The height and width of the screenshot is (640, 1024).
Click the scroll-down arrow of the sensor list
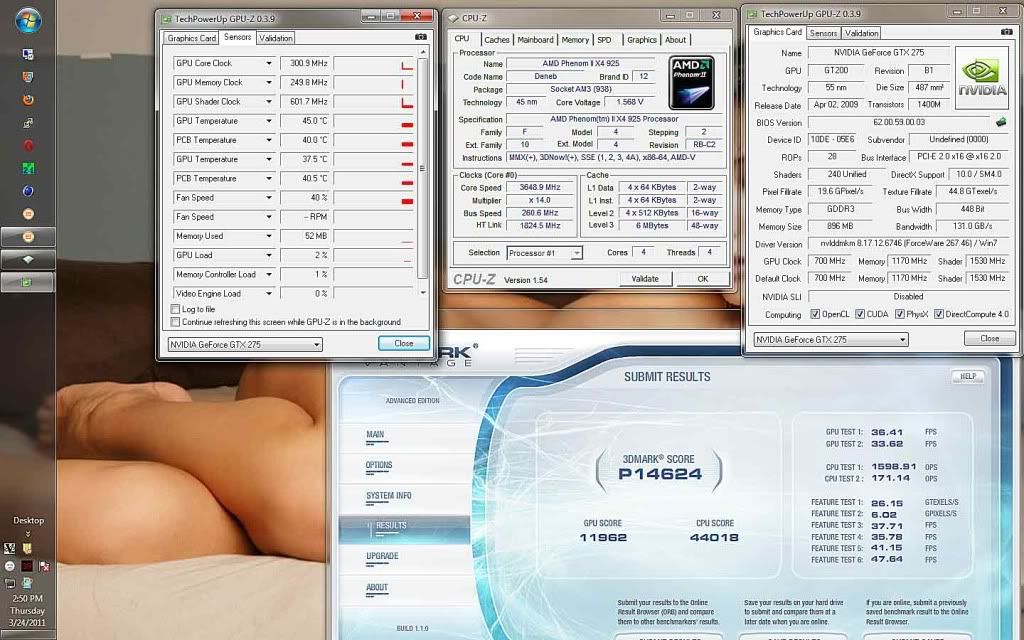point(423,293)
